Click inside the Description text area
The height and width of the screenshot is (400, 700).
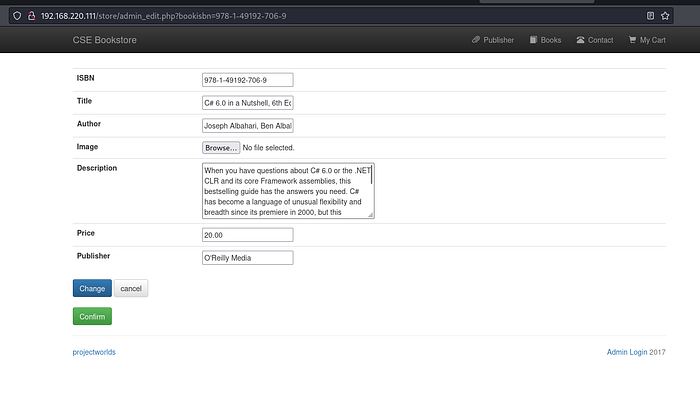point(285,190)
